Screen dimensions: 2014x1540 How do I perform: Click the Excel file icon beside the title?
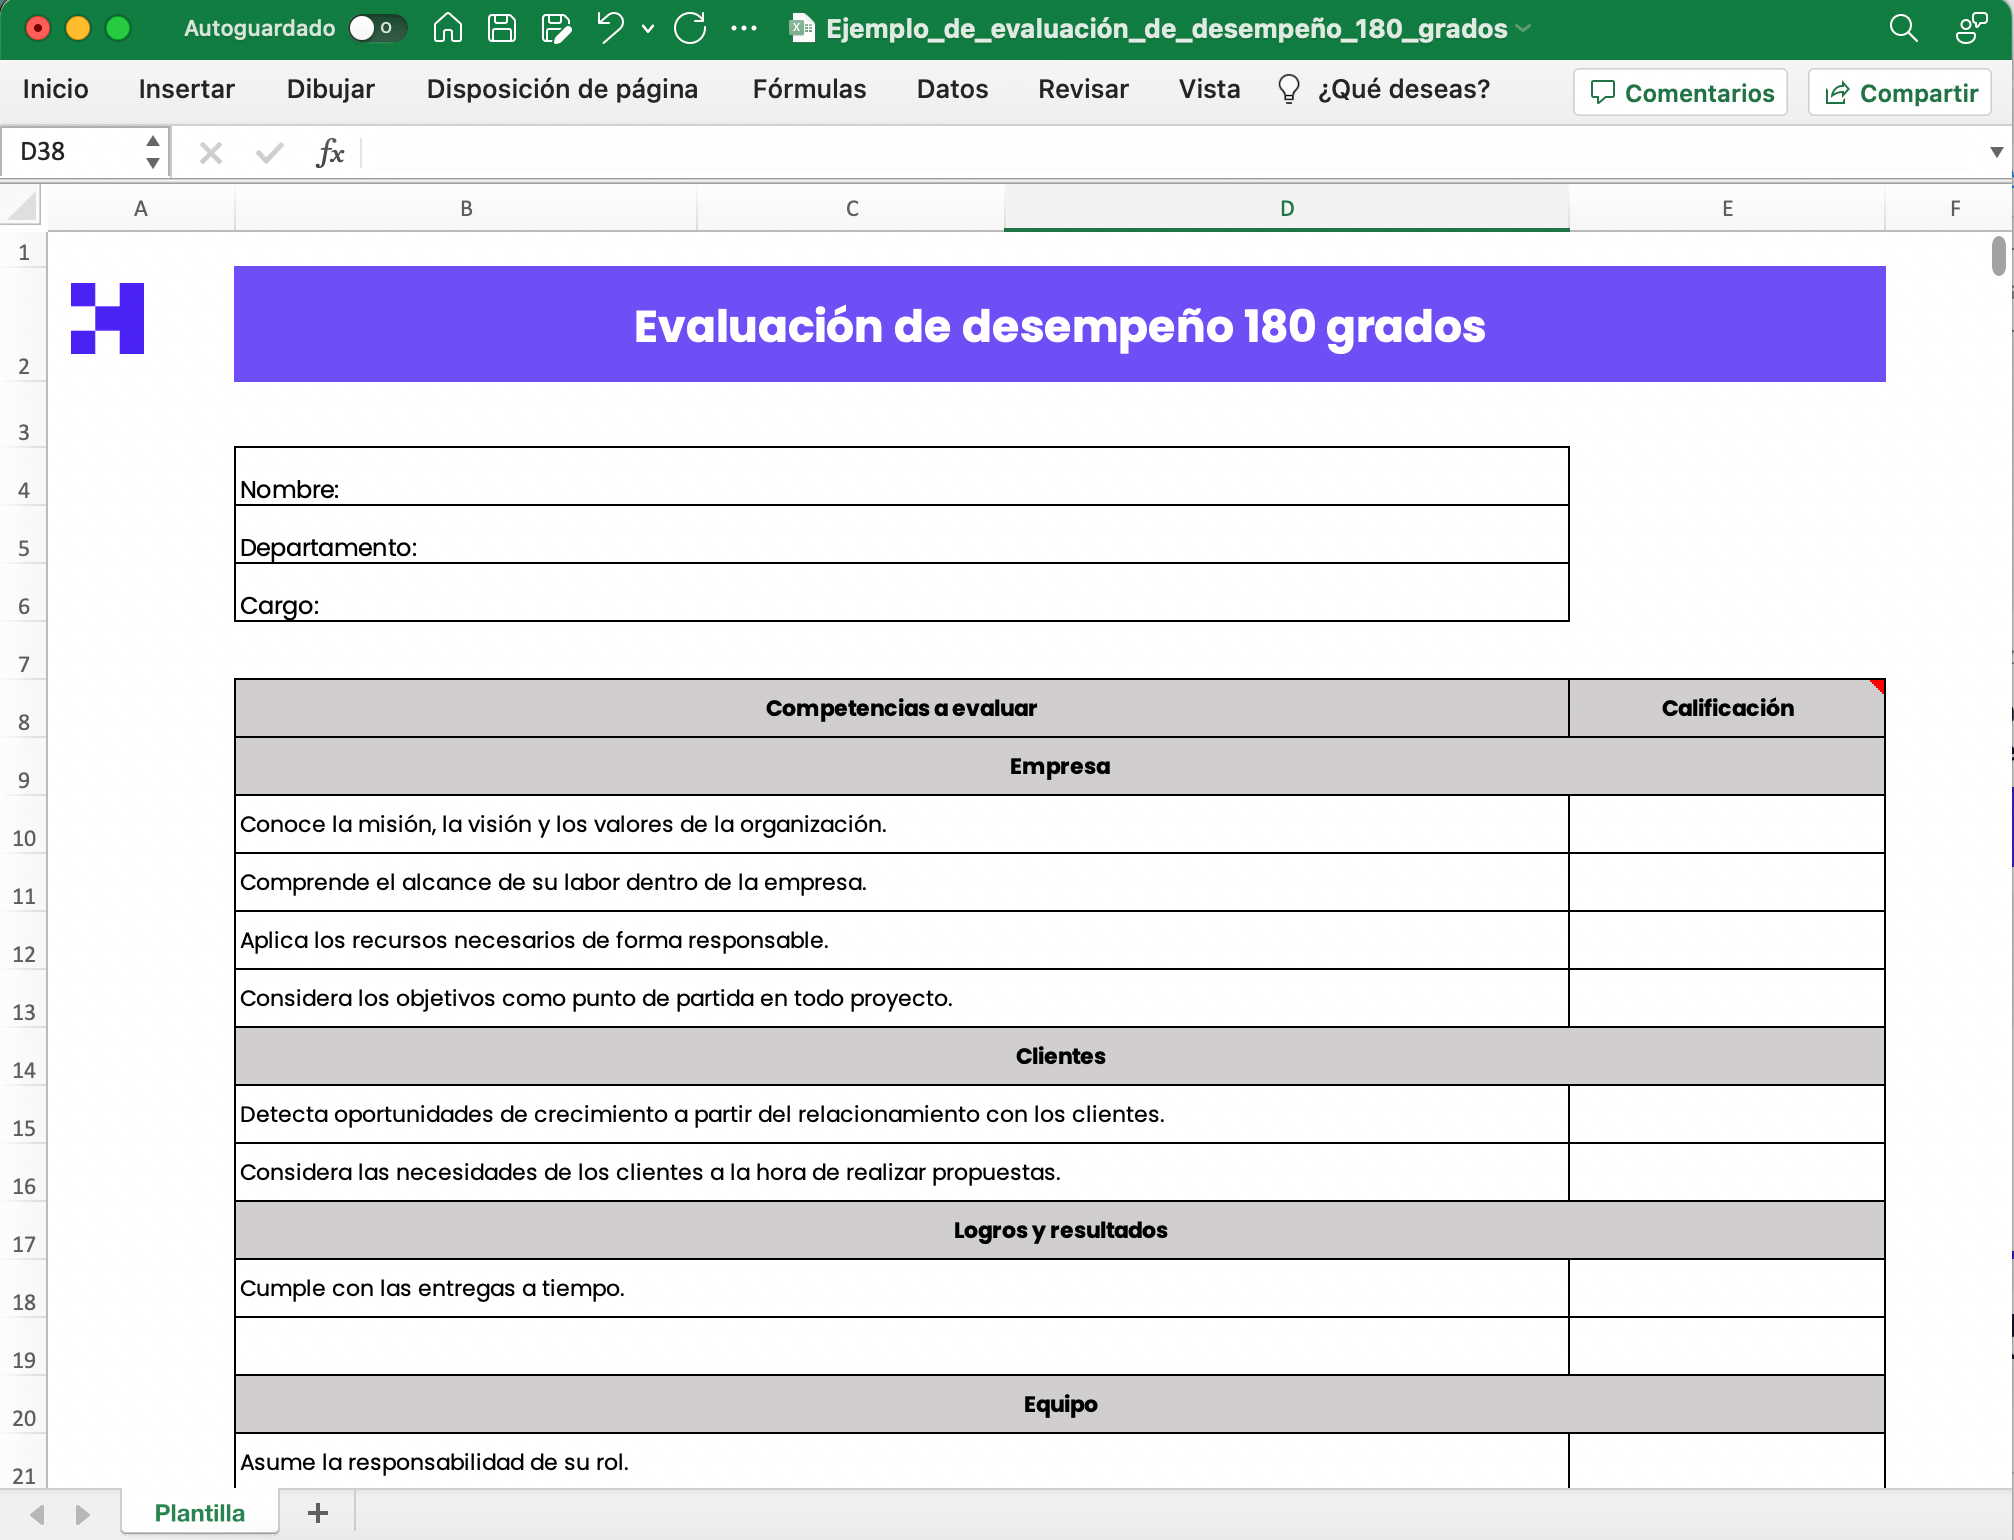coord(801,28)
